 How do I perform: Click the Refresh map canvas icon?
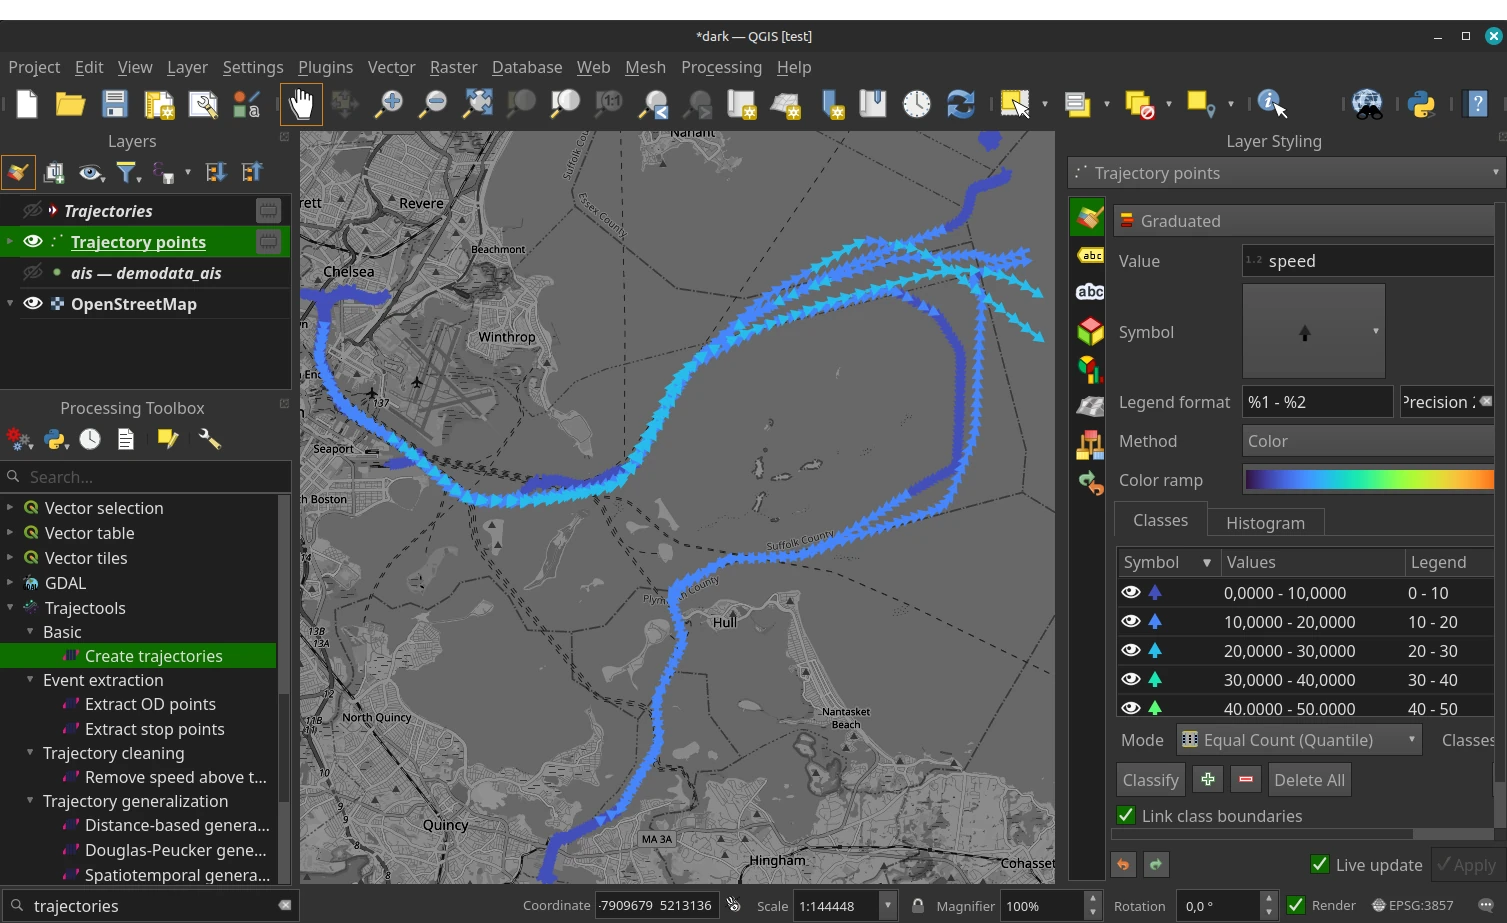959,103
